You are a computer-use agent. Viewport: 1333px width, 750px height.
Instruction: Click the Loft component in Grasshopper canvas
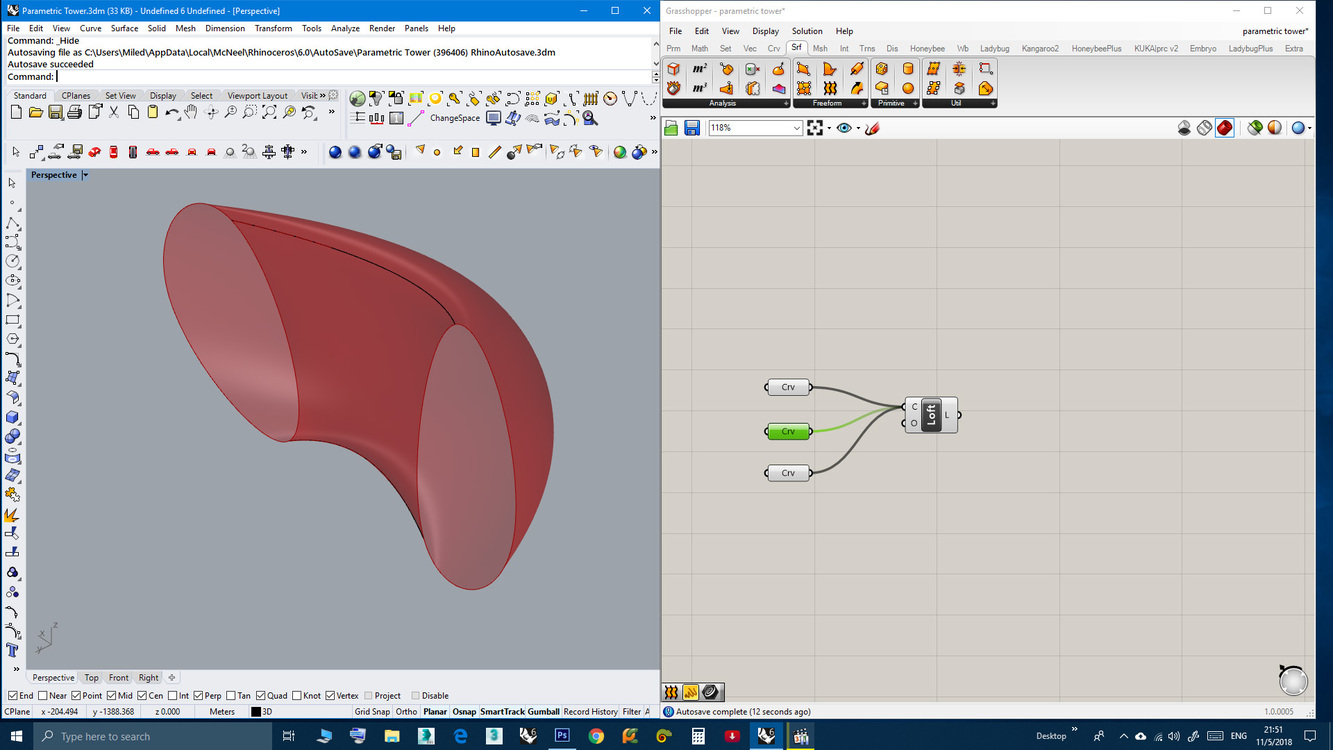click(x=931, y=414)
